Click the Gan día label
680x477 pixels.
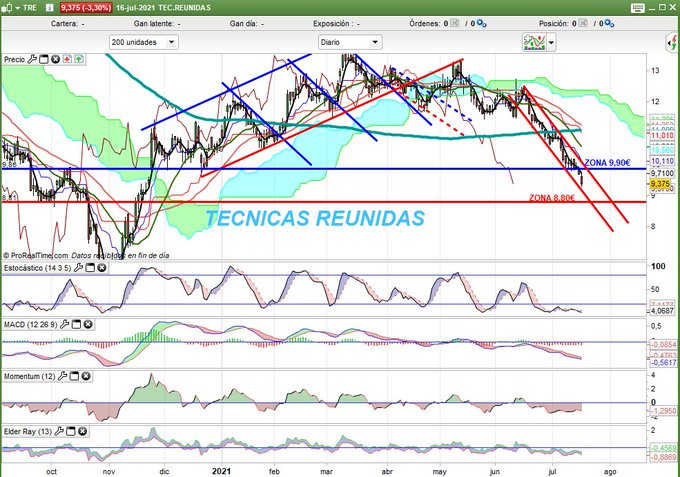tap(244, 23)
